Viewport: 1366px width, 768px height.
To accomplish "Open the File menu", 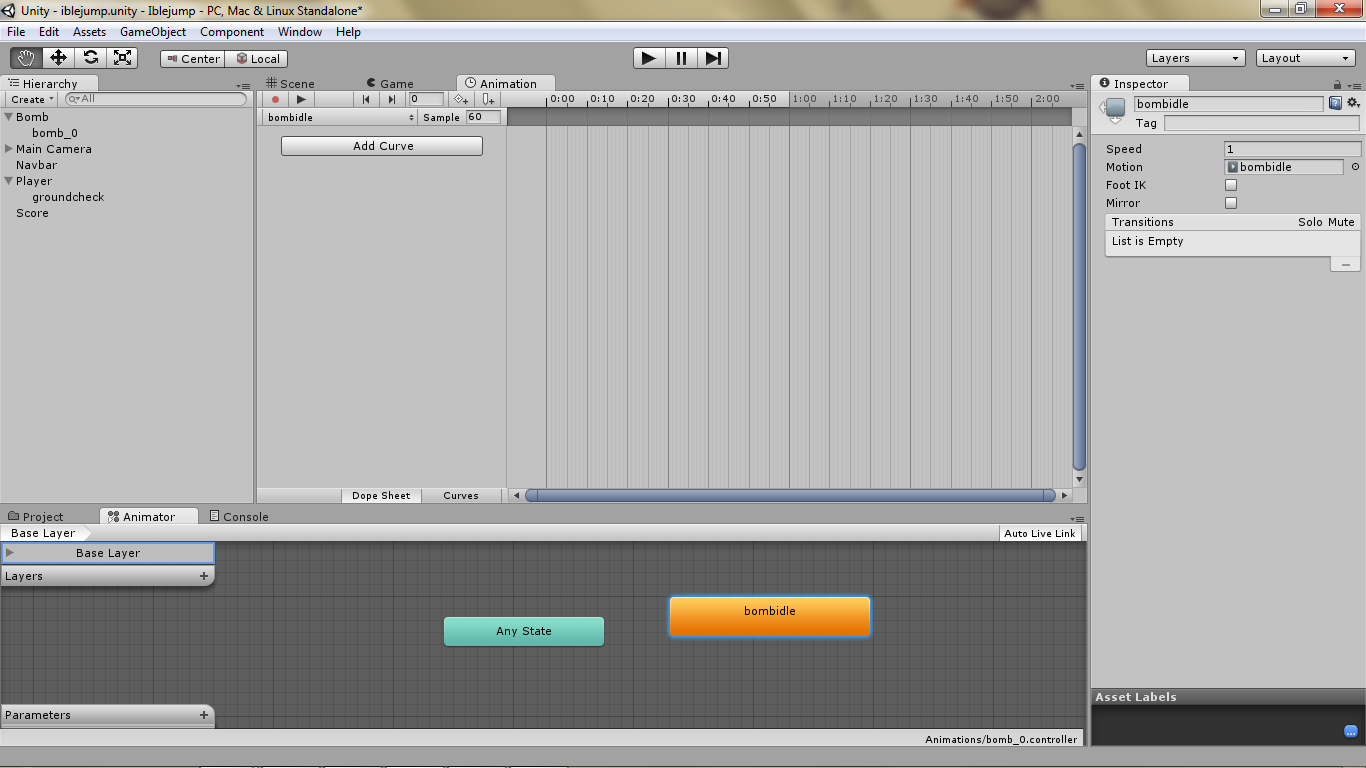I will (x=16, y=32).
